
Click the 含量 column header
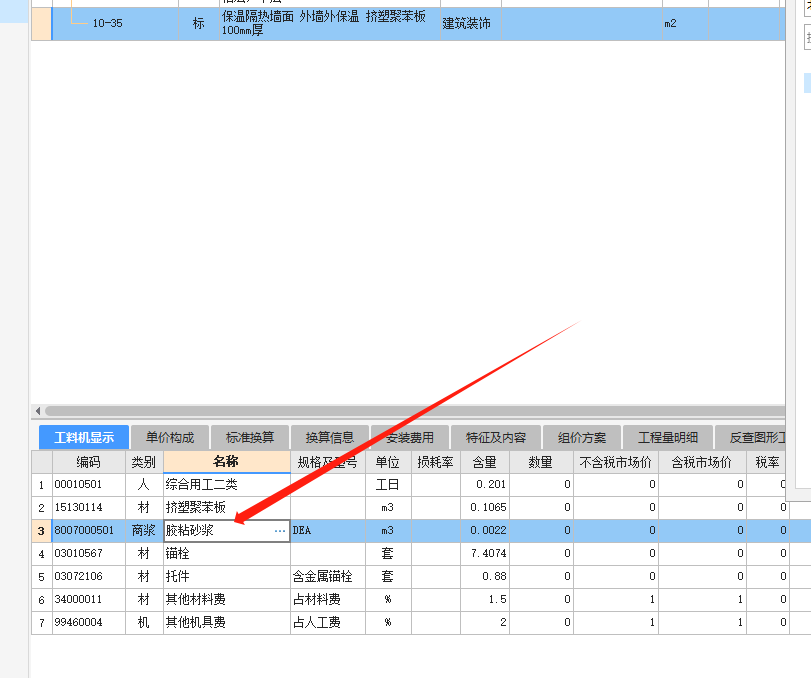485,462
